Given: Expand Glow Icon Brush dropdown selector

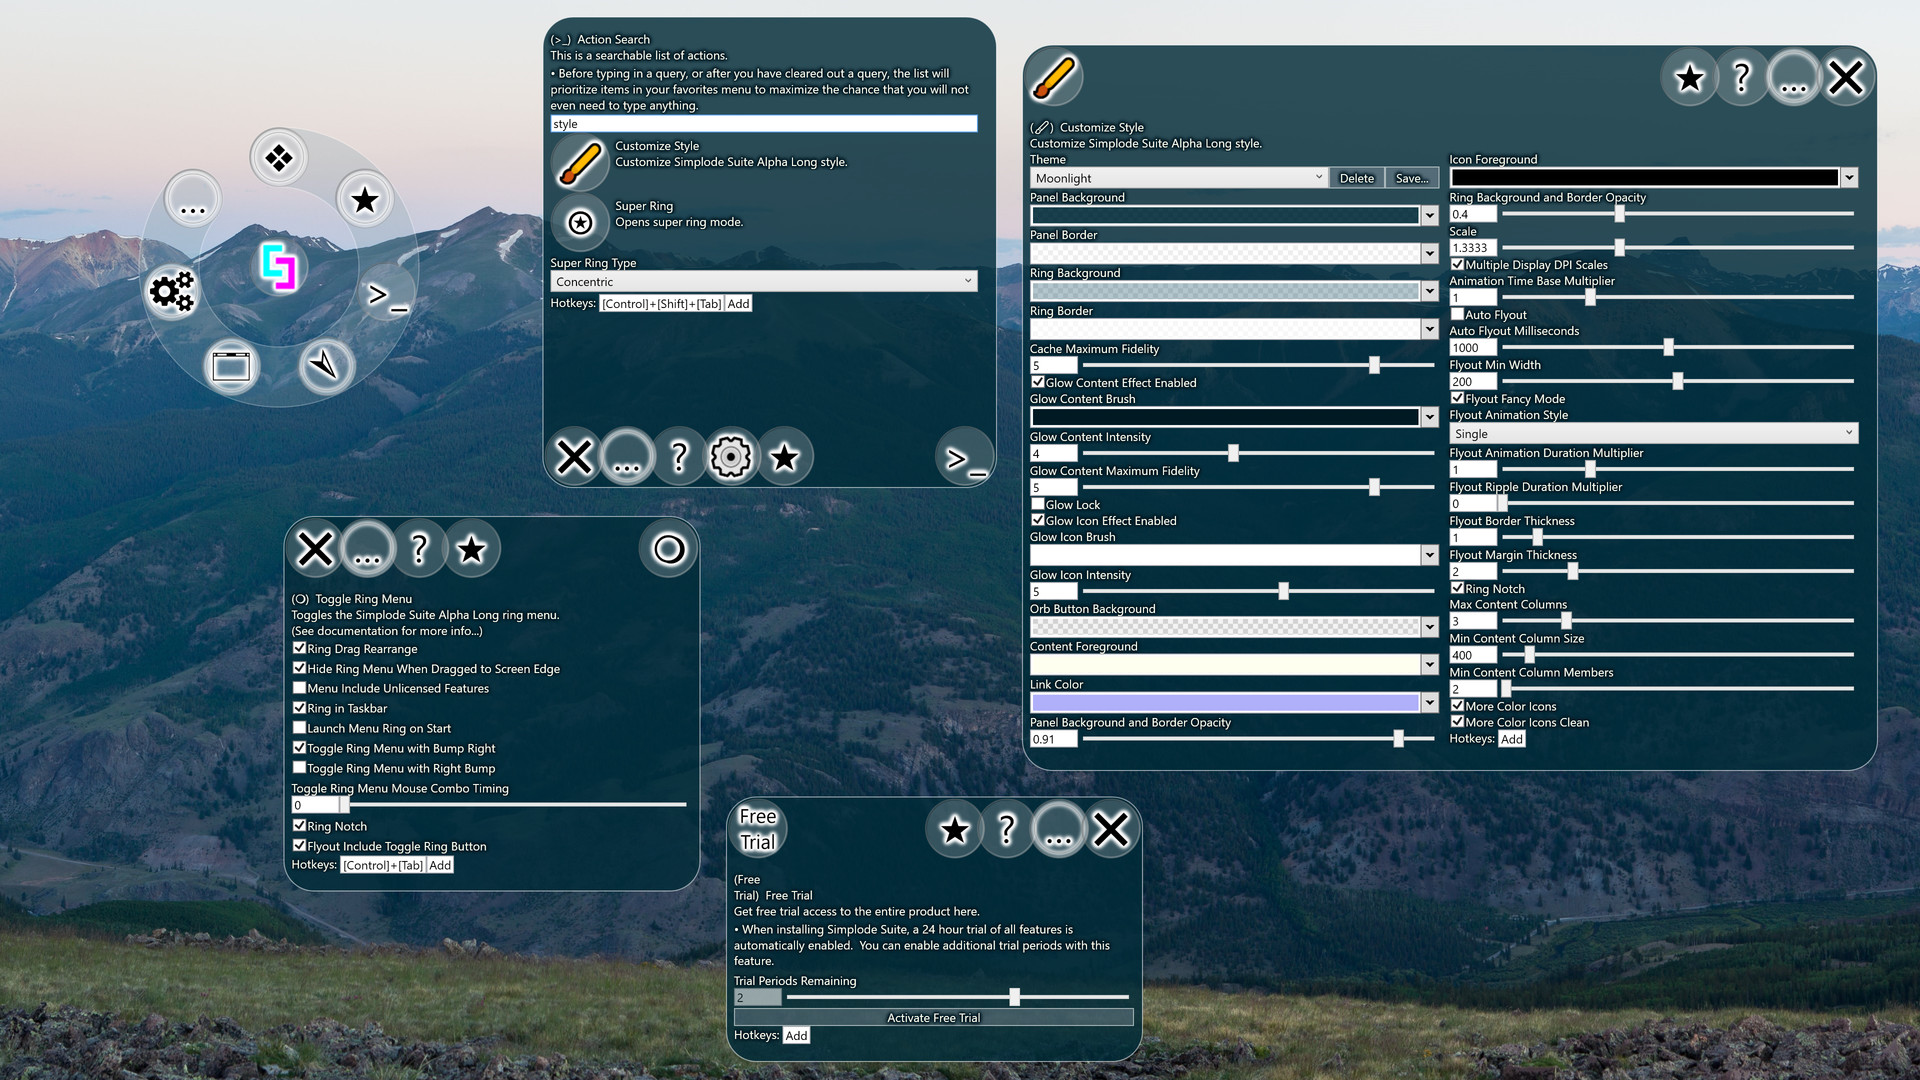Looking at the screenshot, I should point(1427,555).
